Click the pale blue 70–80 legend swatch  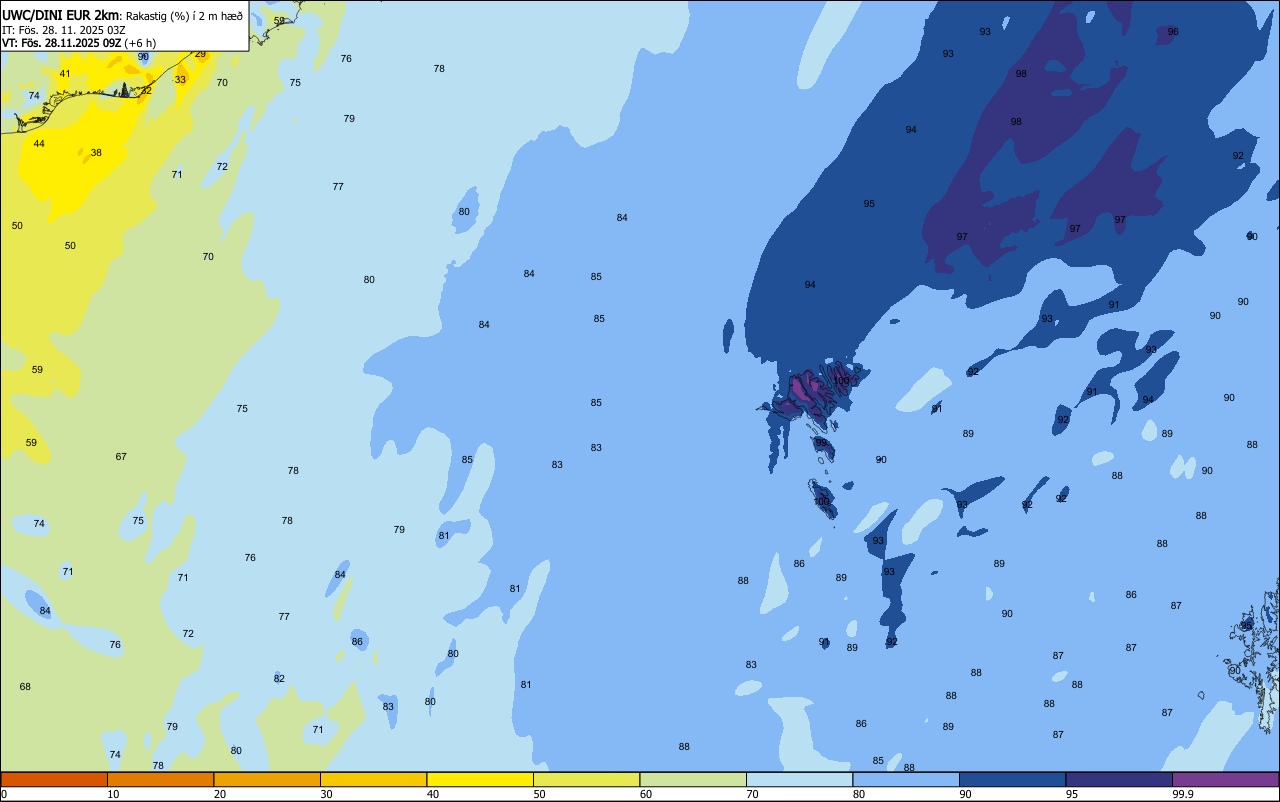[799, 779]
